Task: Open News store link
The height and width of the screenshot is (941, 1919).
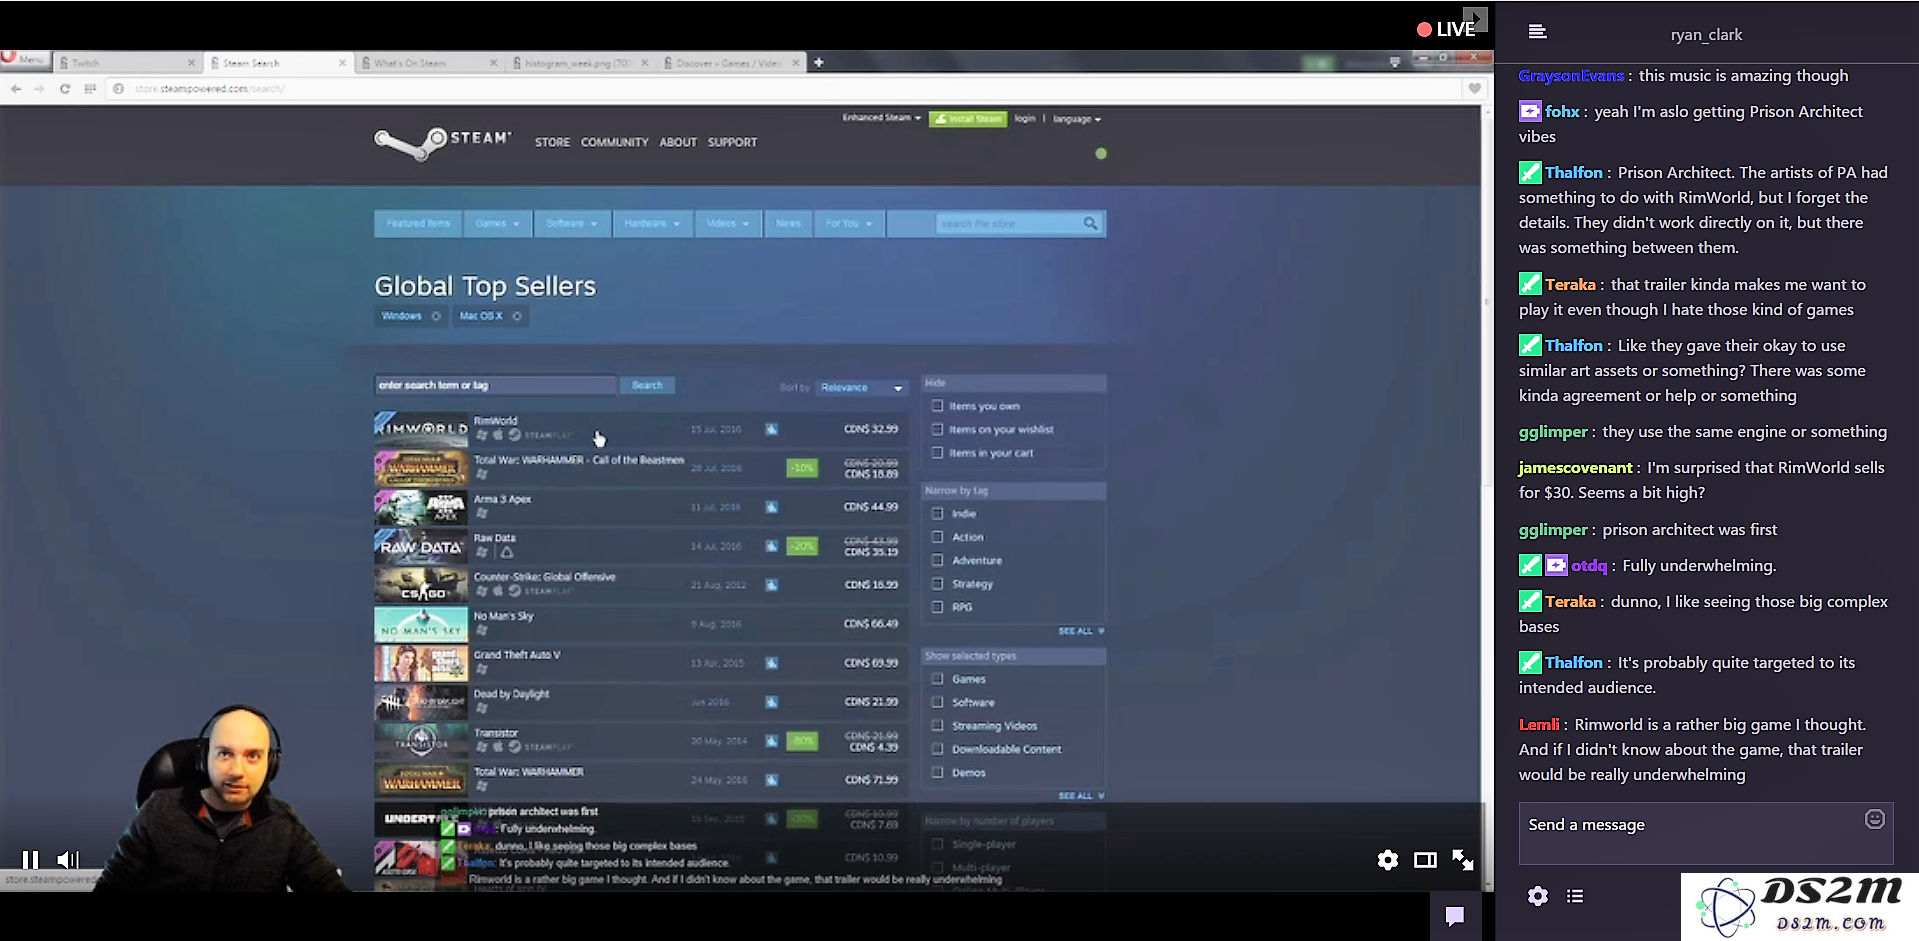Action: 788,223
